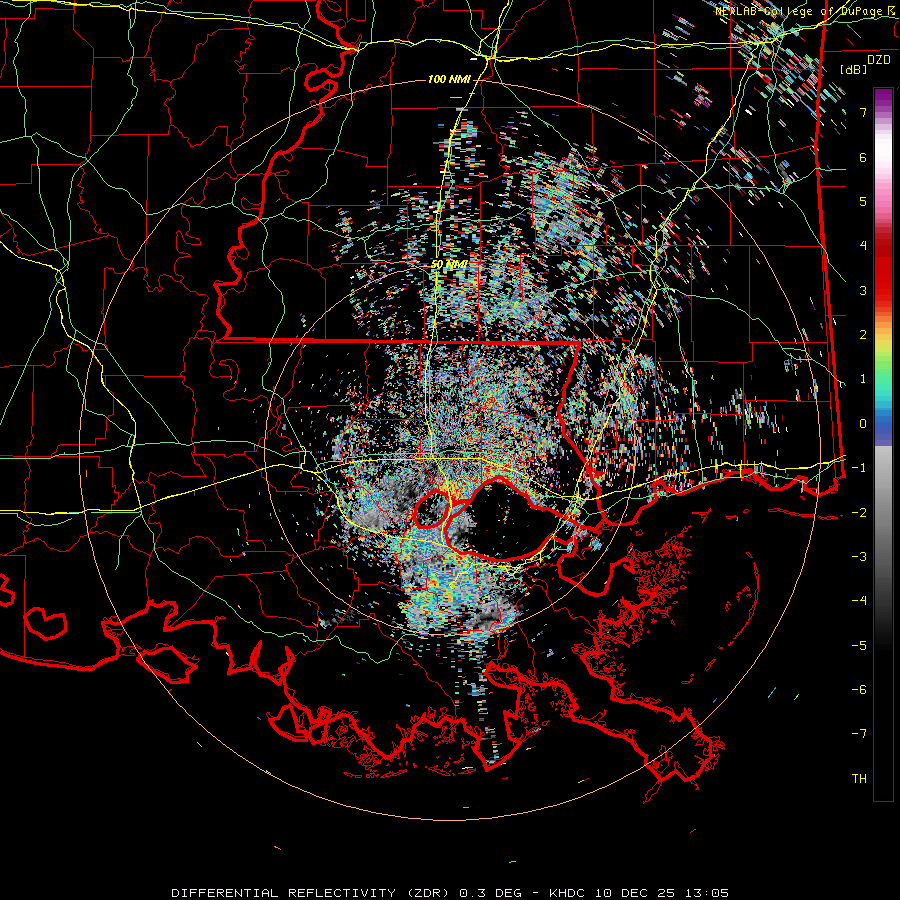Click the 1 value on the scale

point(863,379)
